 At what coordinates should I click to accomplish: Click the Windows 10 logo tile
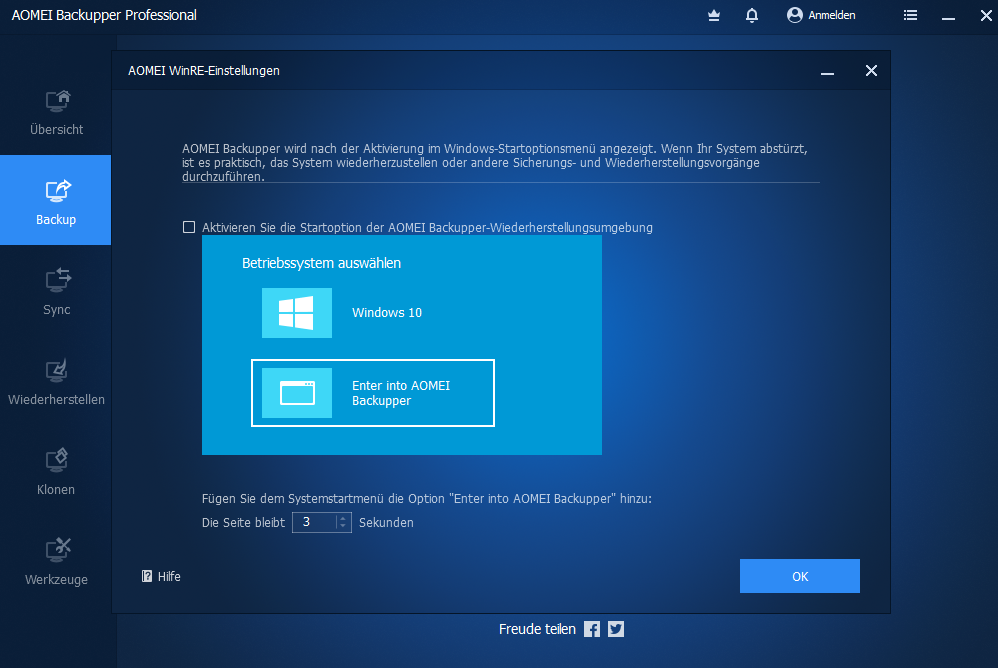pos(297,313)
